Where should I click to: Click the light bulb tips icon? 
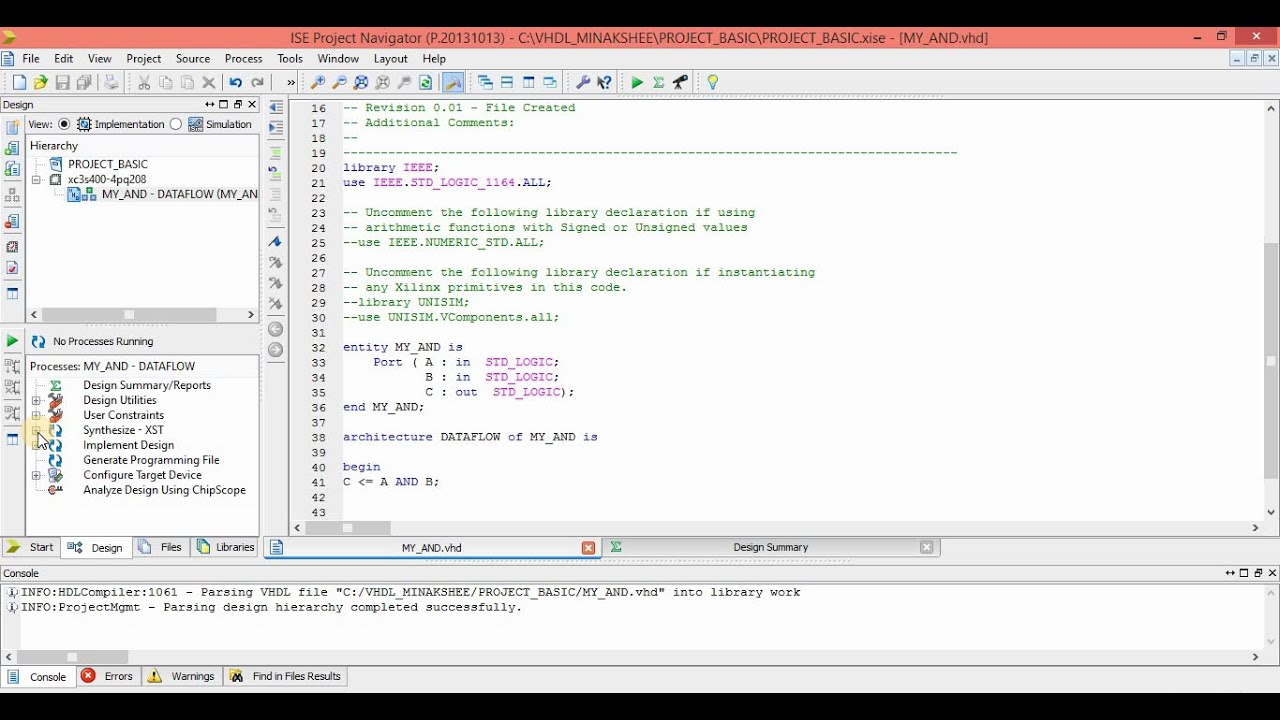click(713, 83)
